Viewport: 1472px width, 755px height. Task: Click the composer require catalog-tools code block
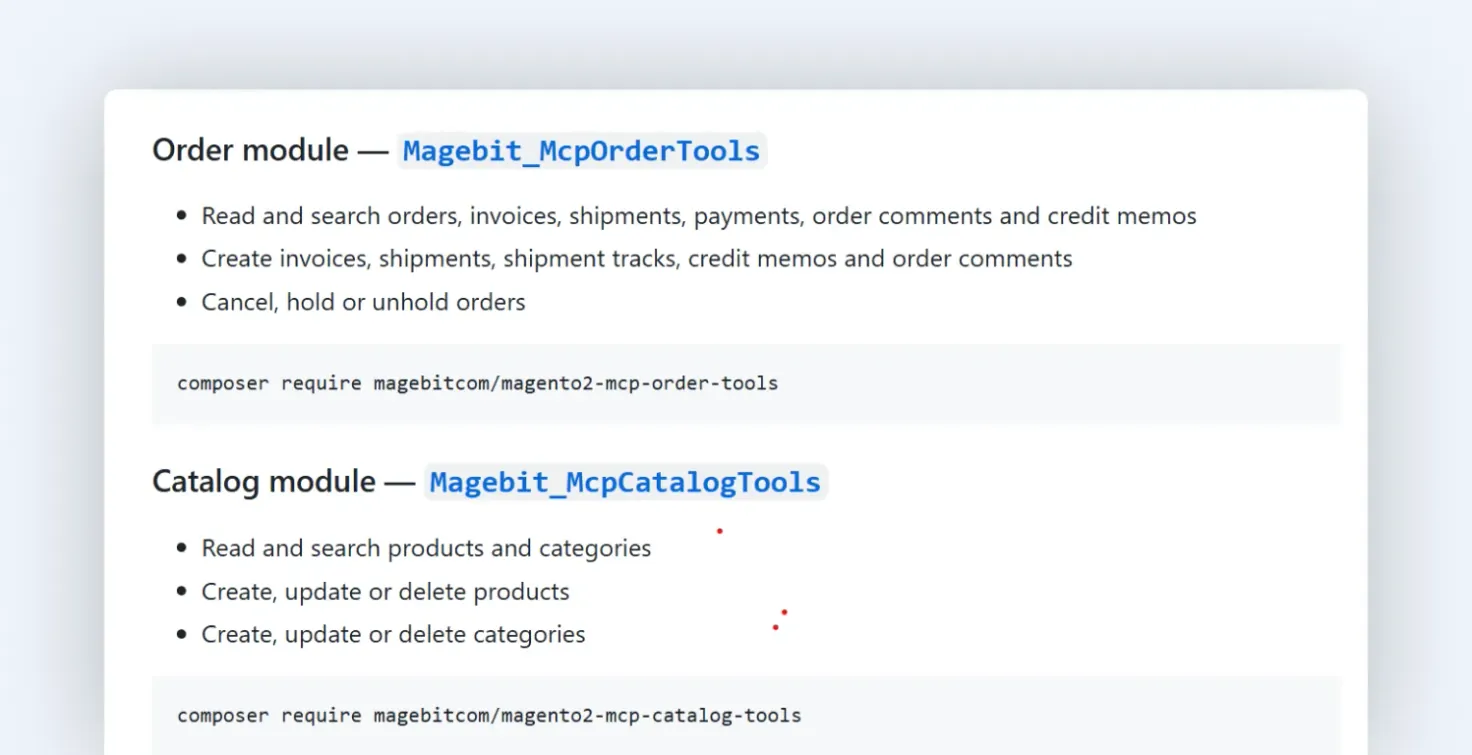coord(746,715)
